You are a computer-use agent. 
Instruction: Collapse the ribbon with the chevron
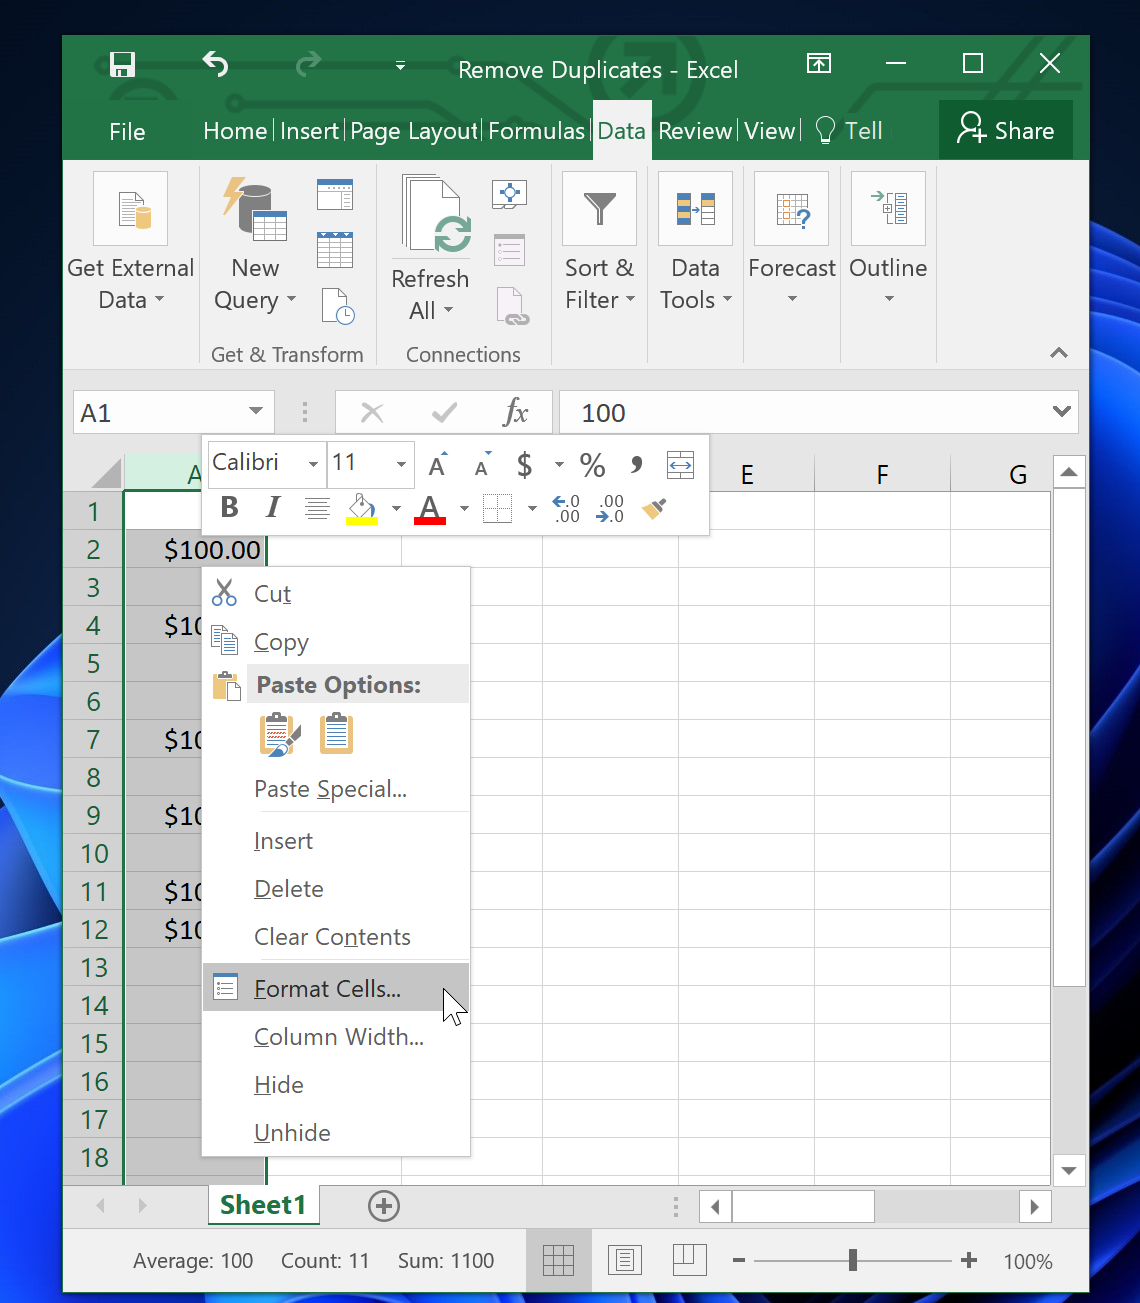tap(1059, 353)
